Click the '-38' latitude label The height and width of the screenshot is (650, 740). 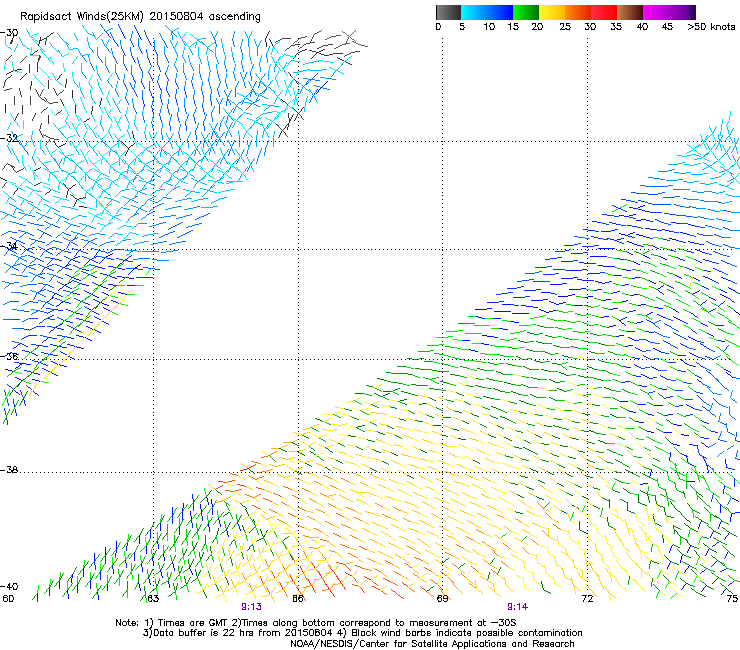tap(9, 470)
